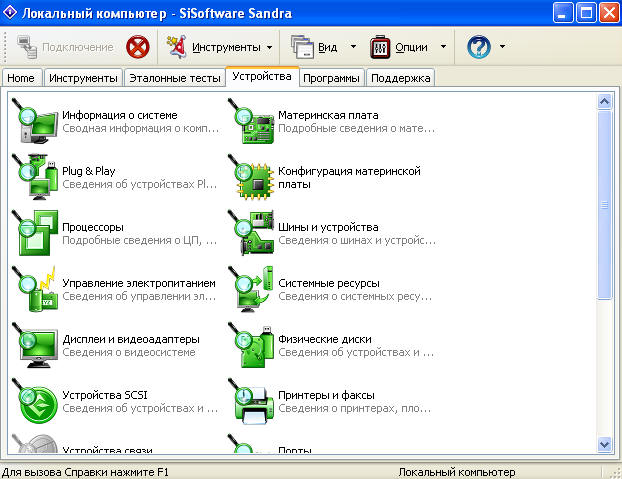Switch to the Программы tab
Image resolution: width=622 pixels, height=479 pixels.
[x=331, y=78]
